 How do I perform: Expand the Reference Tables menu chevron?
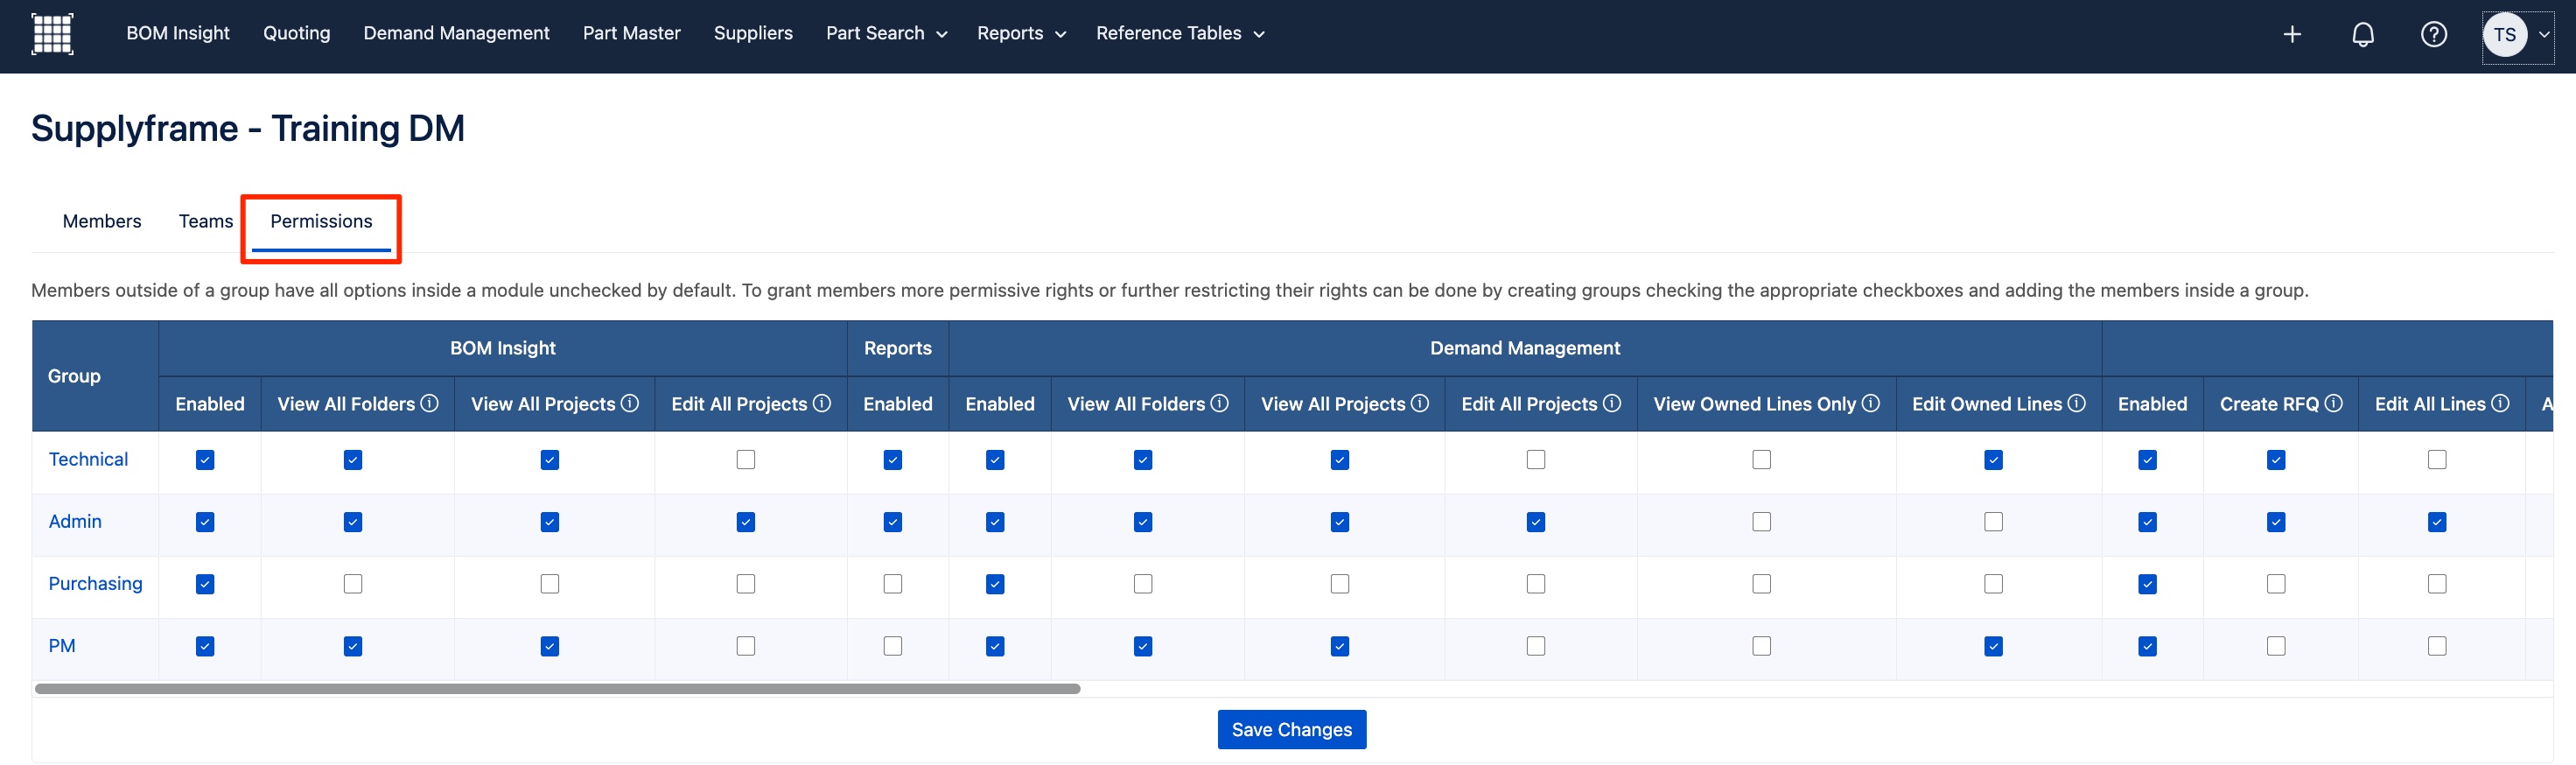(1259, 35)
